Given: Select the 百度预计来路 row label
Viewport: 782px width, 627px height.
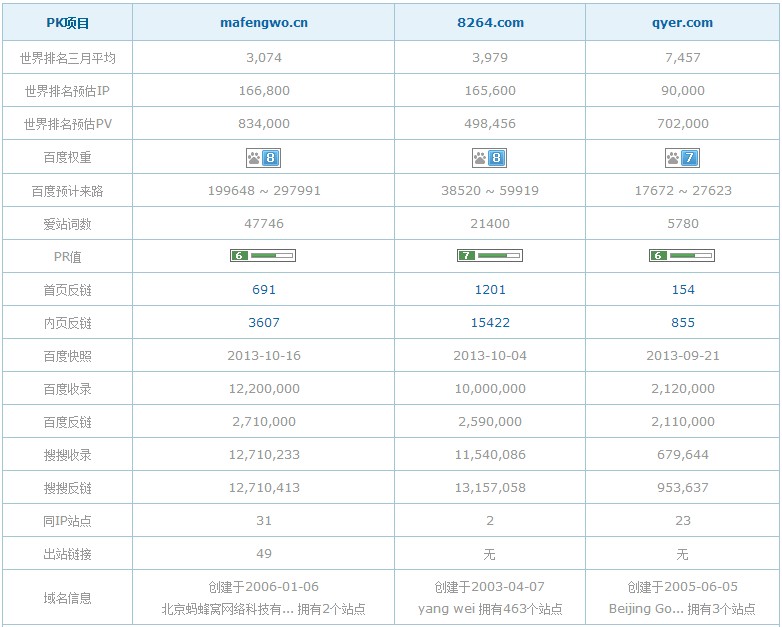Looking at the screenshot, I should [x=67, y=191].
